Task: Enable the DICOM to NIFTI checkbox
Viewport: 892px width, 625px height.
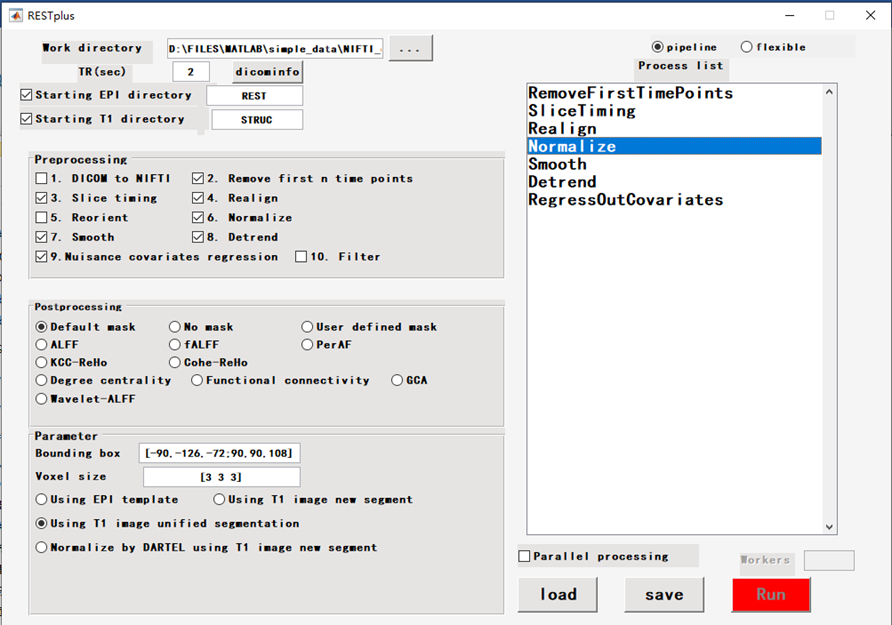Action: pyautogui.click(x=41, y=178)
